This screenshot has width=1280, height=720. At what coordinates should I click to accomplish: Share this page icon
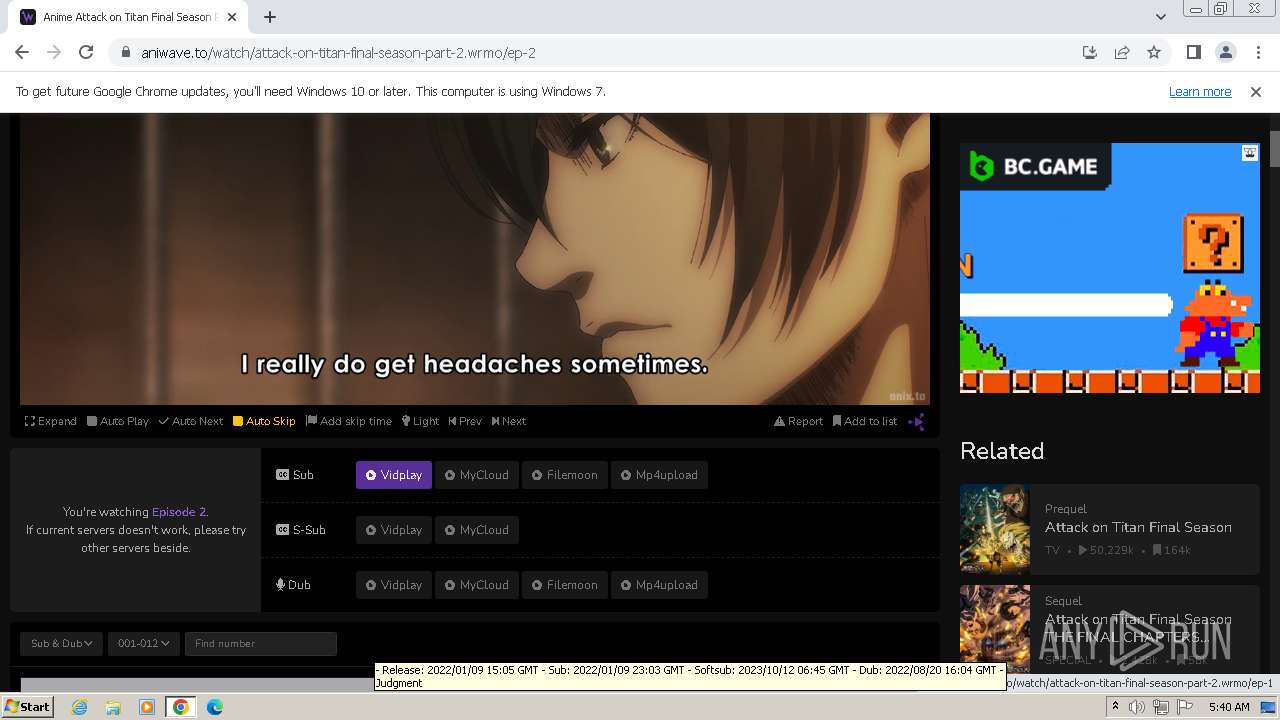(1122, 53)
